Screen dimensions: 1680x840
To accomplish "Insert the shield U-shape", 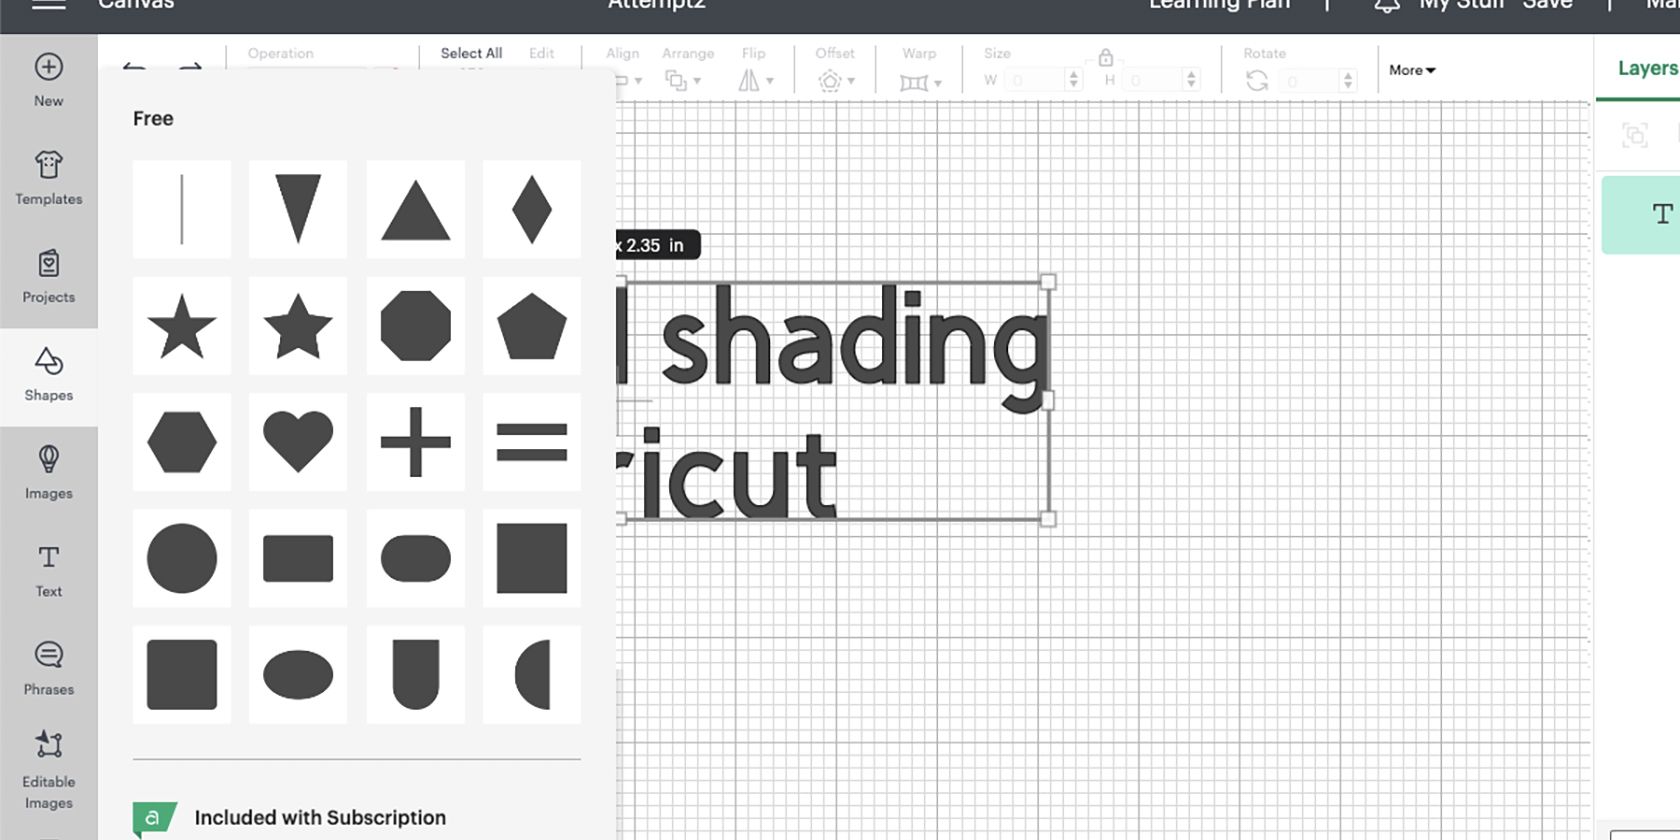I will pos(415,675).
